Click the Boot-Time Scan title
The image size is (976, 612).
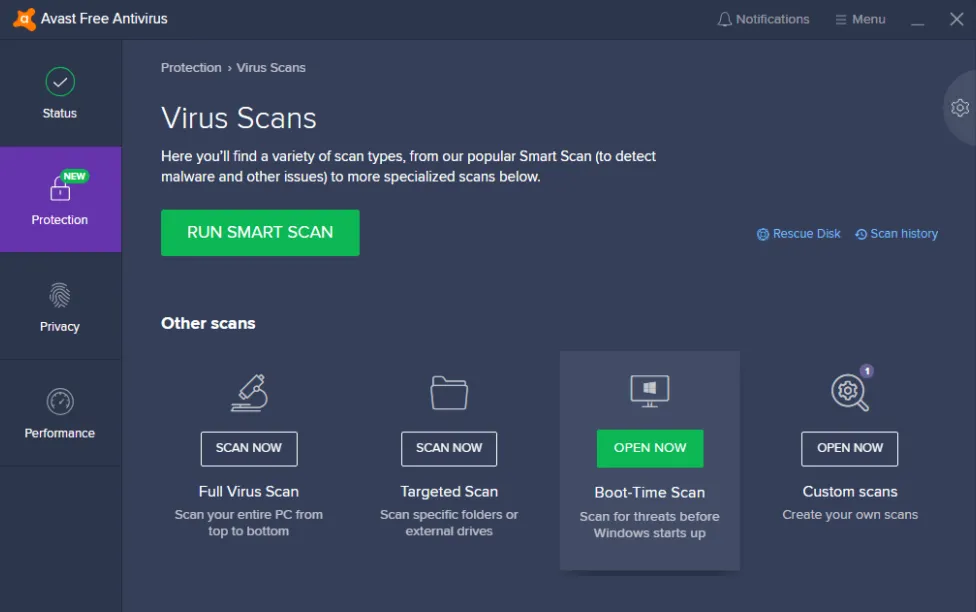[x=650, y=492]
